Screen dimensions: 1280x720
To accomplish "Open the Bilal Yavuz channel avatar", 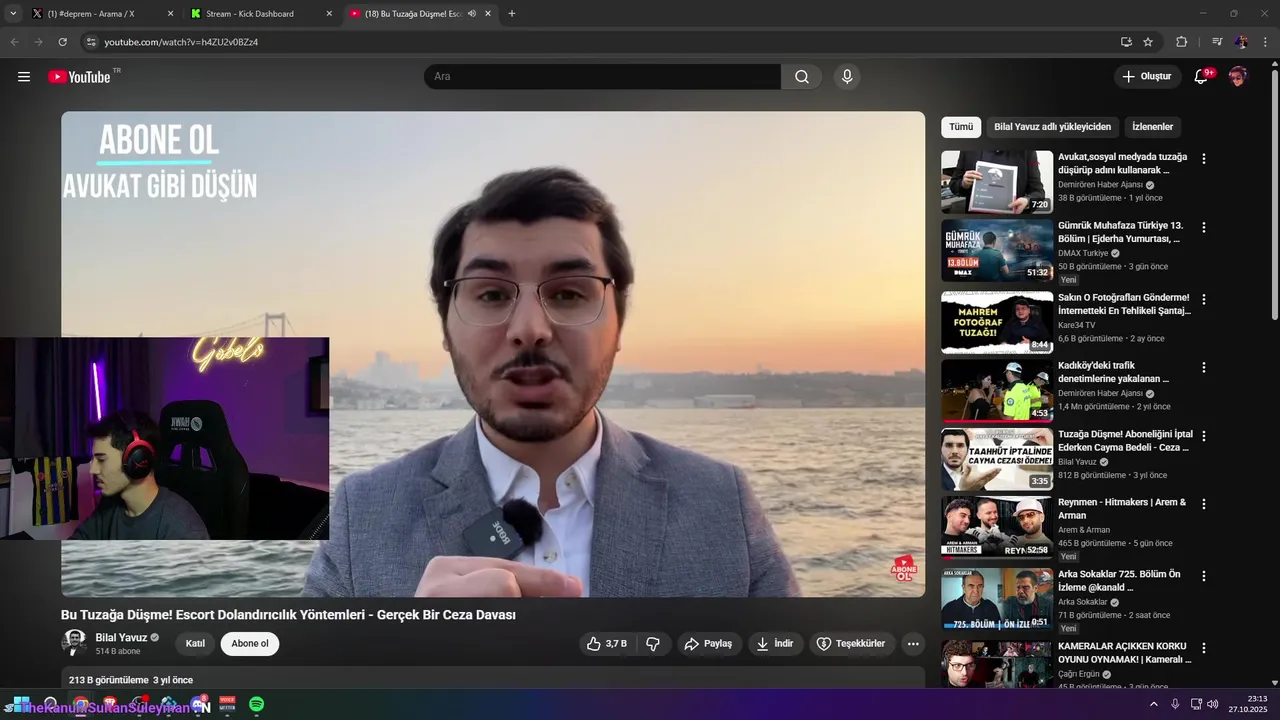I will 74,643.
